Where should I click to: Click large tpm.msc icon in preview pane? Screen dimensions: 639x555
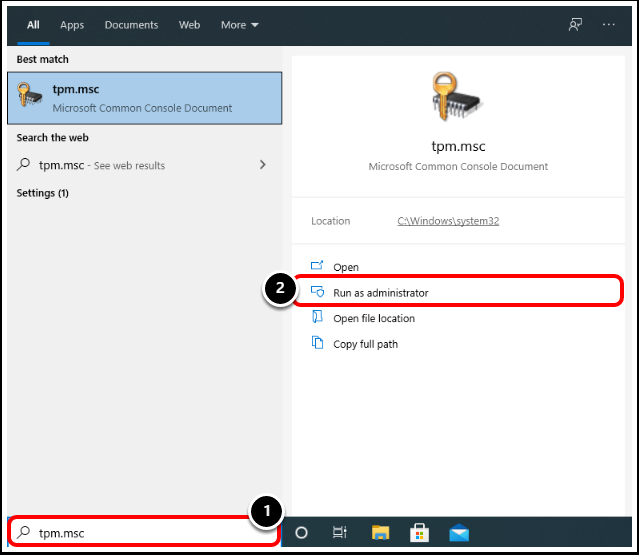pyautogui.click(x=456, y=96)
